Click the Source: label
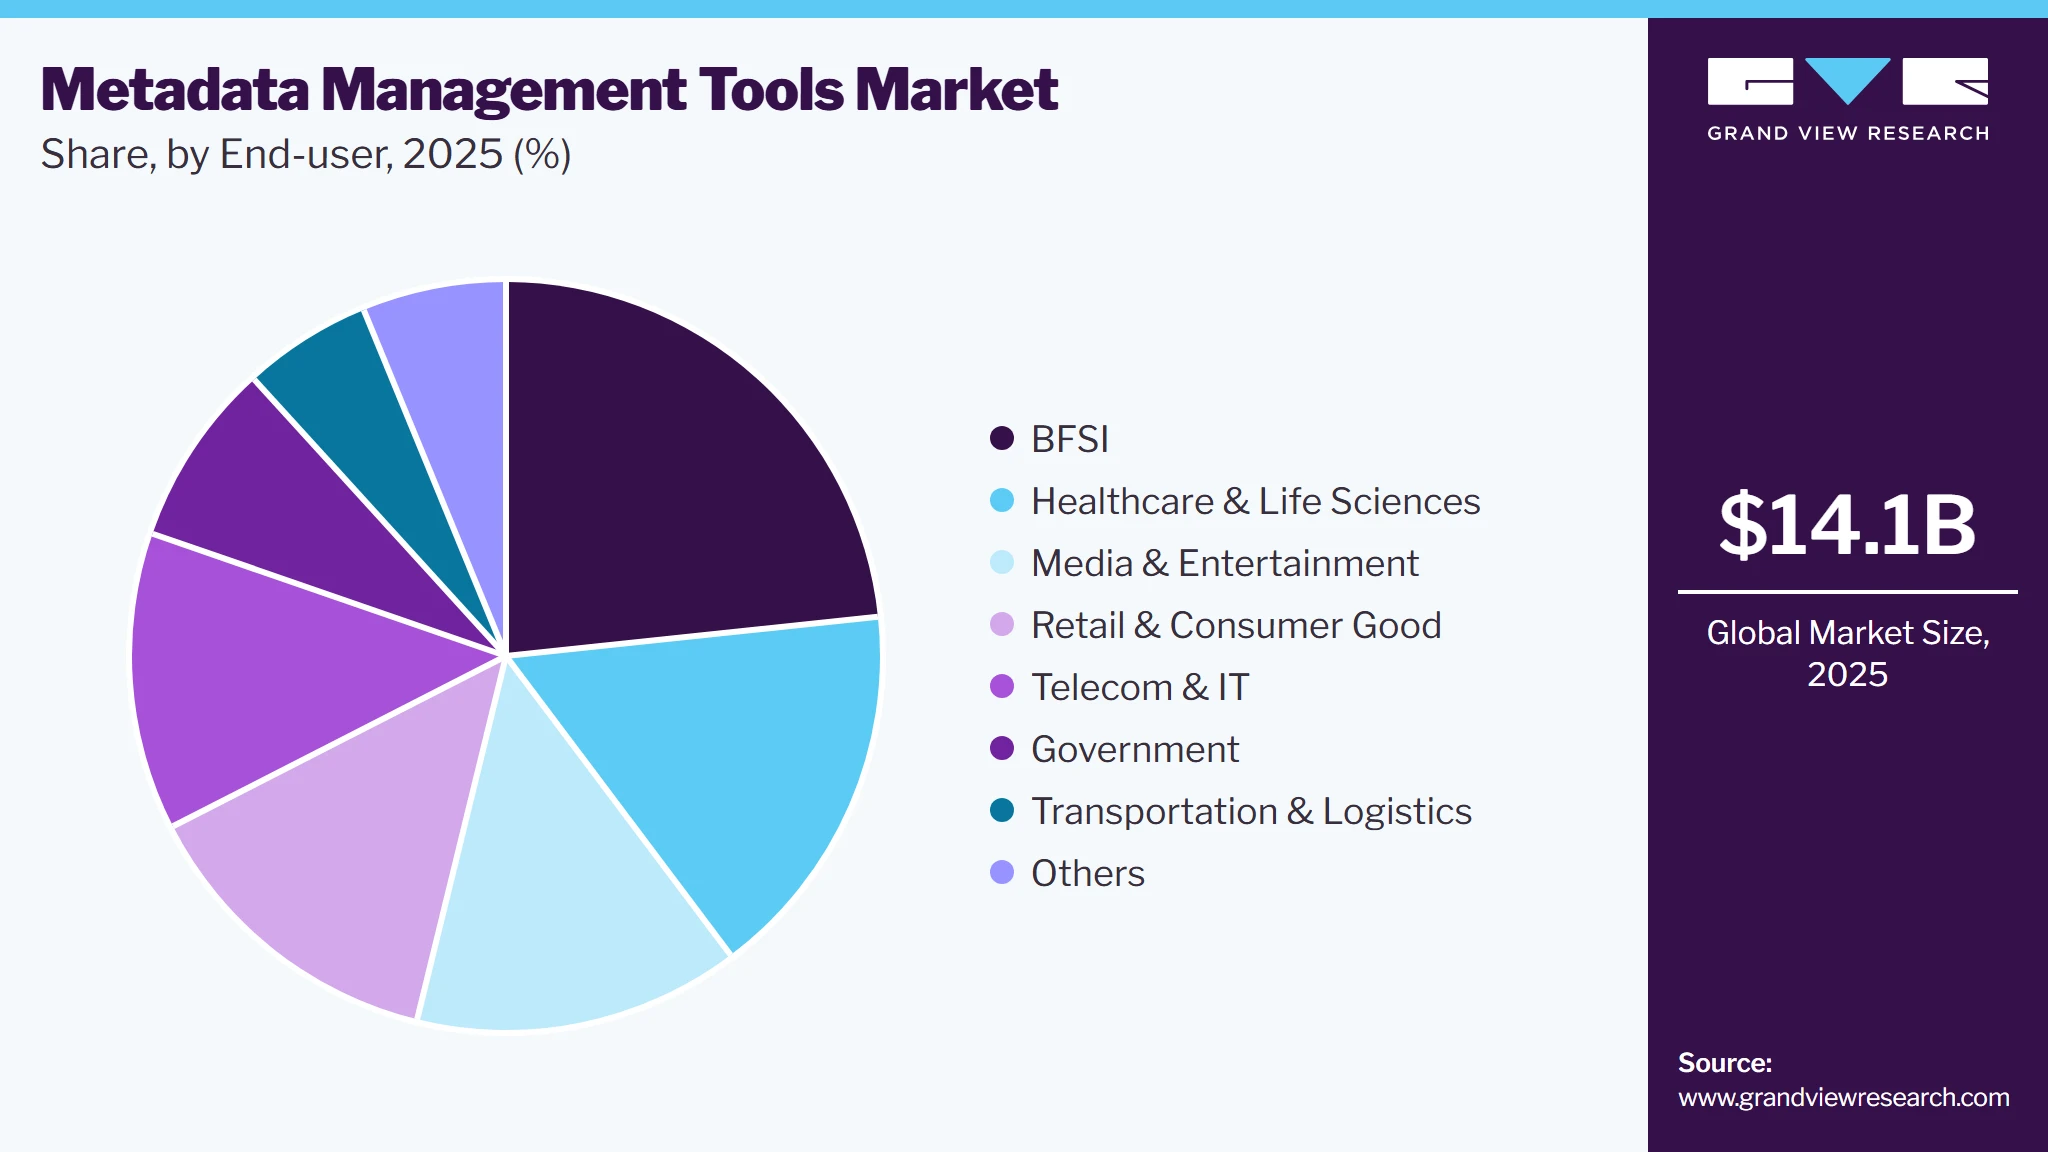2048x1152 pixels. tap(1725, 1062)
